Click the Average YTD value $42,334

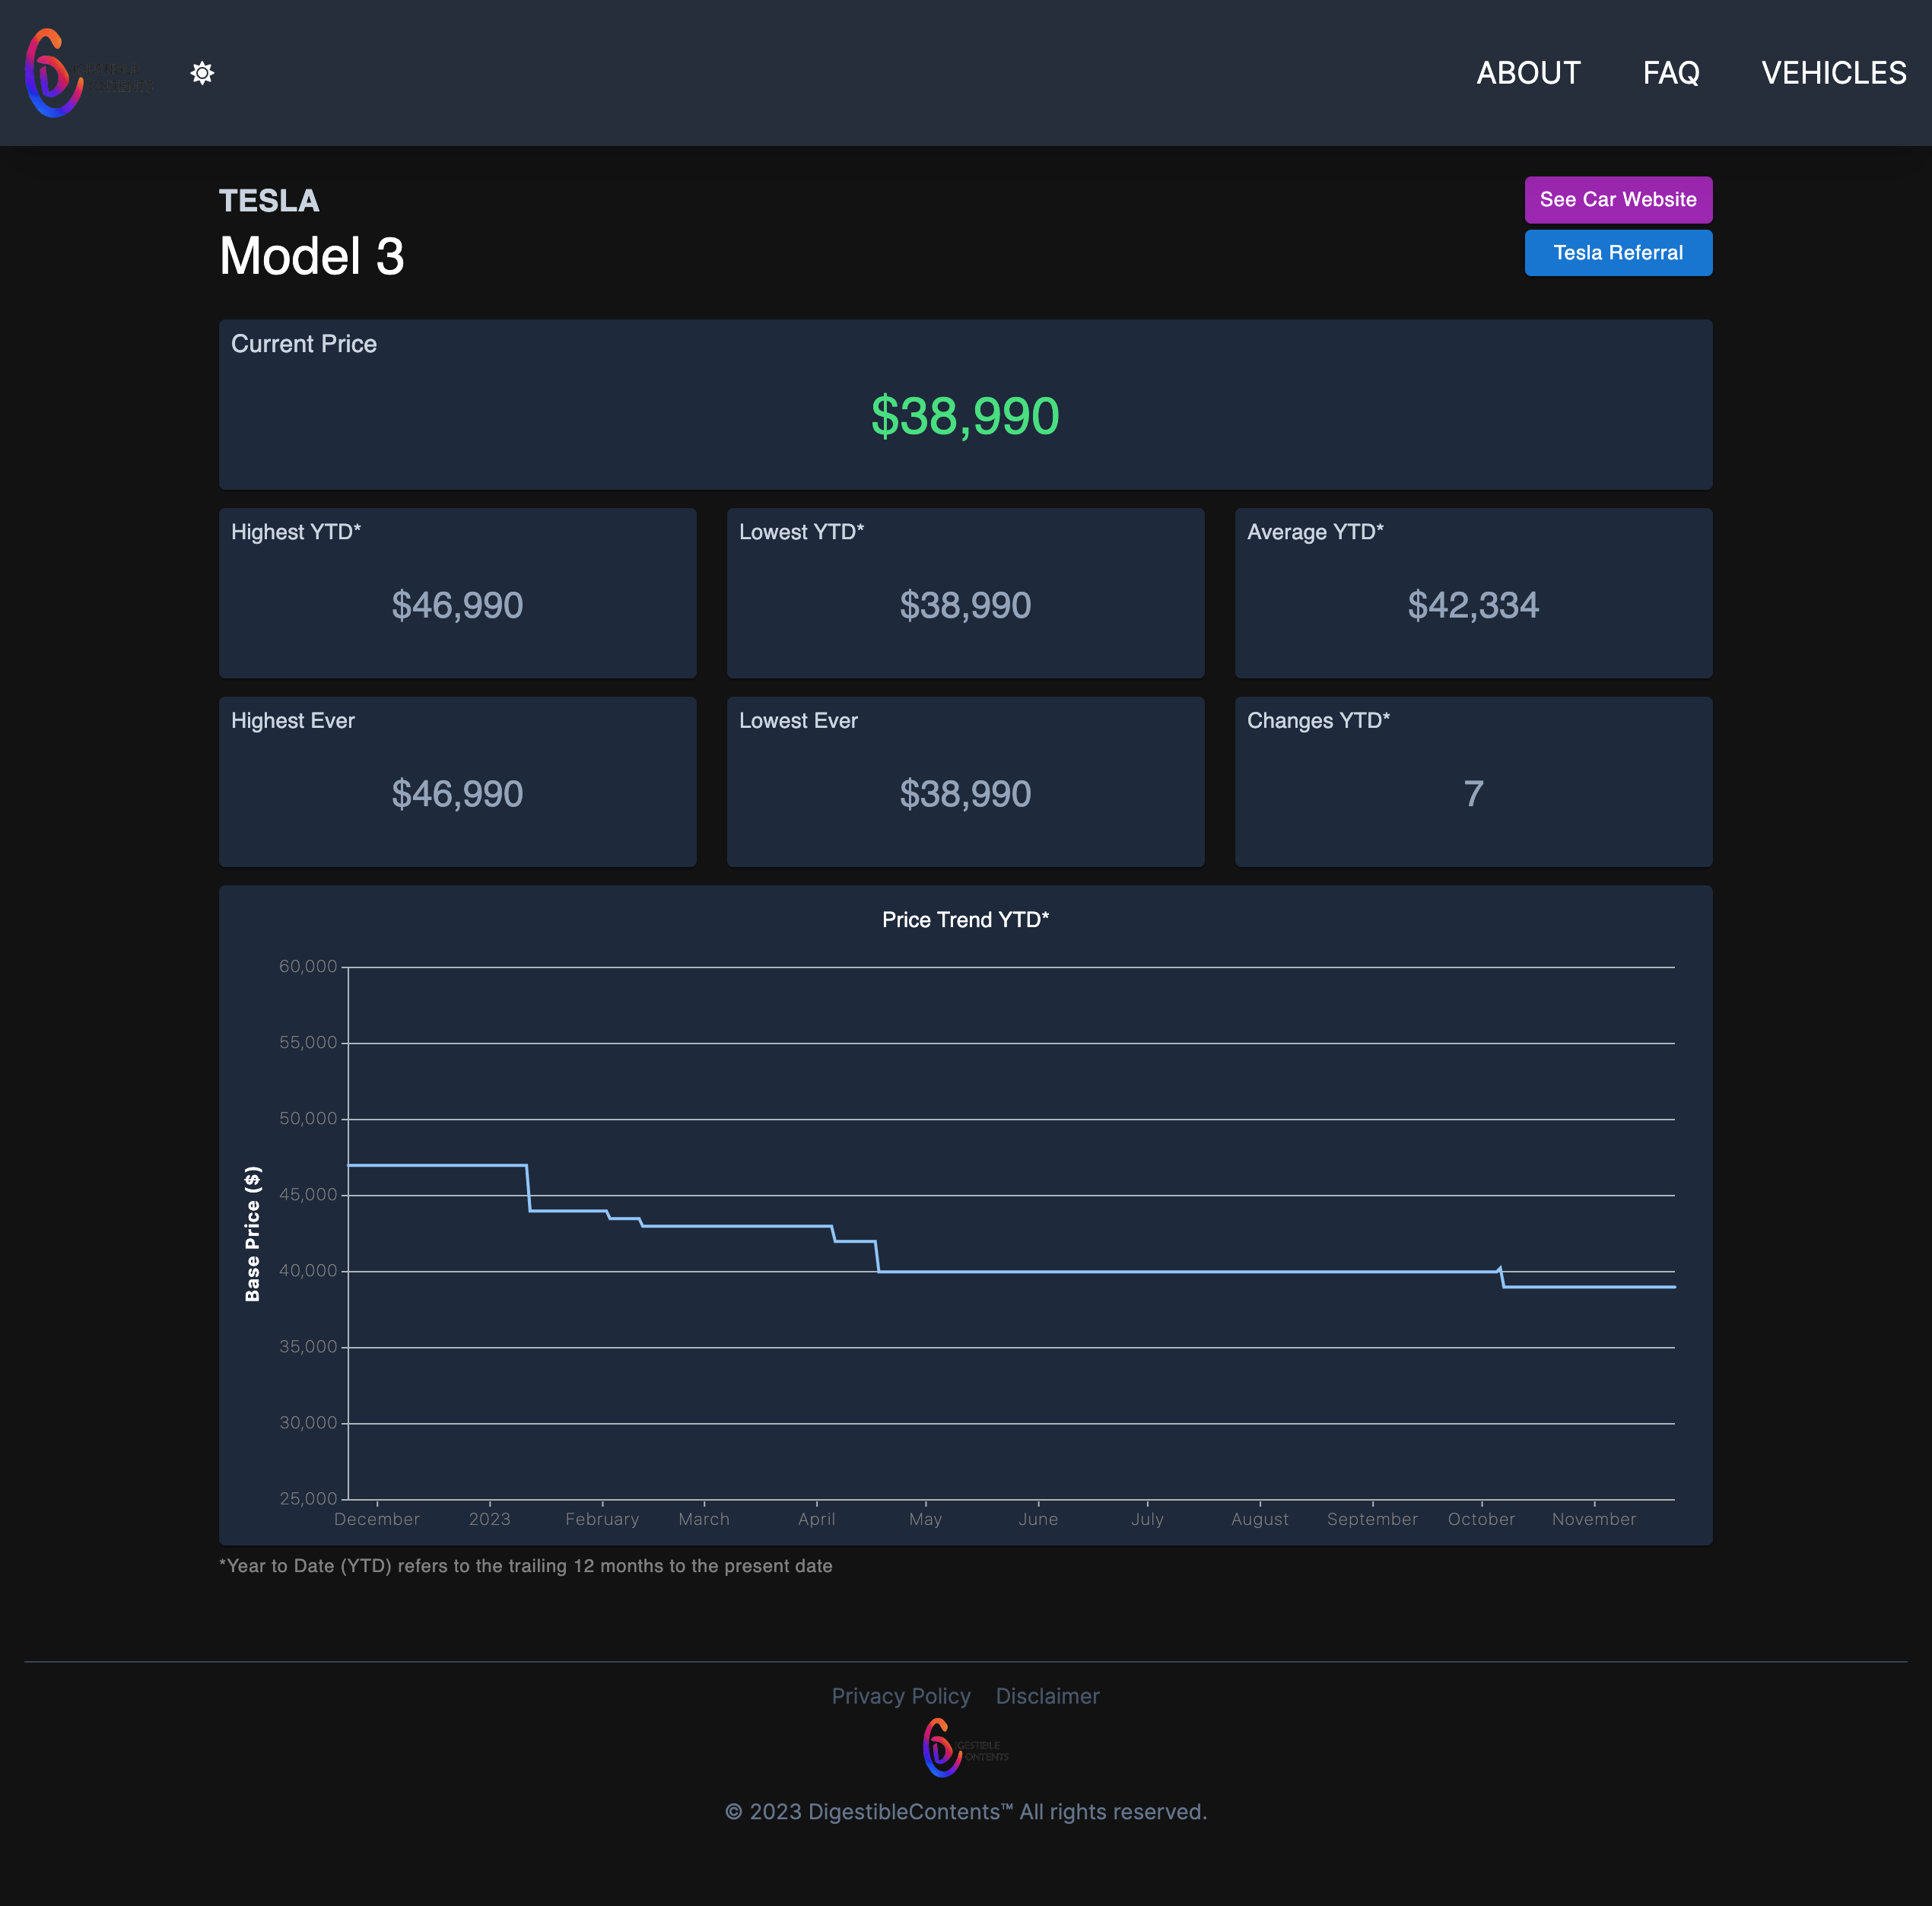pos(1473,605)
